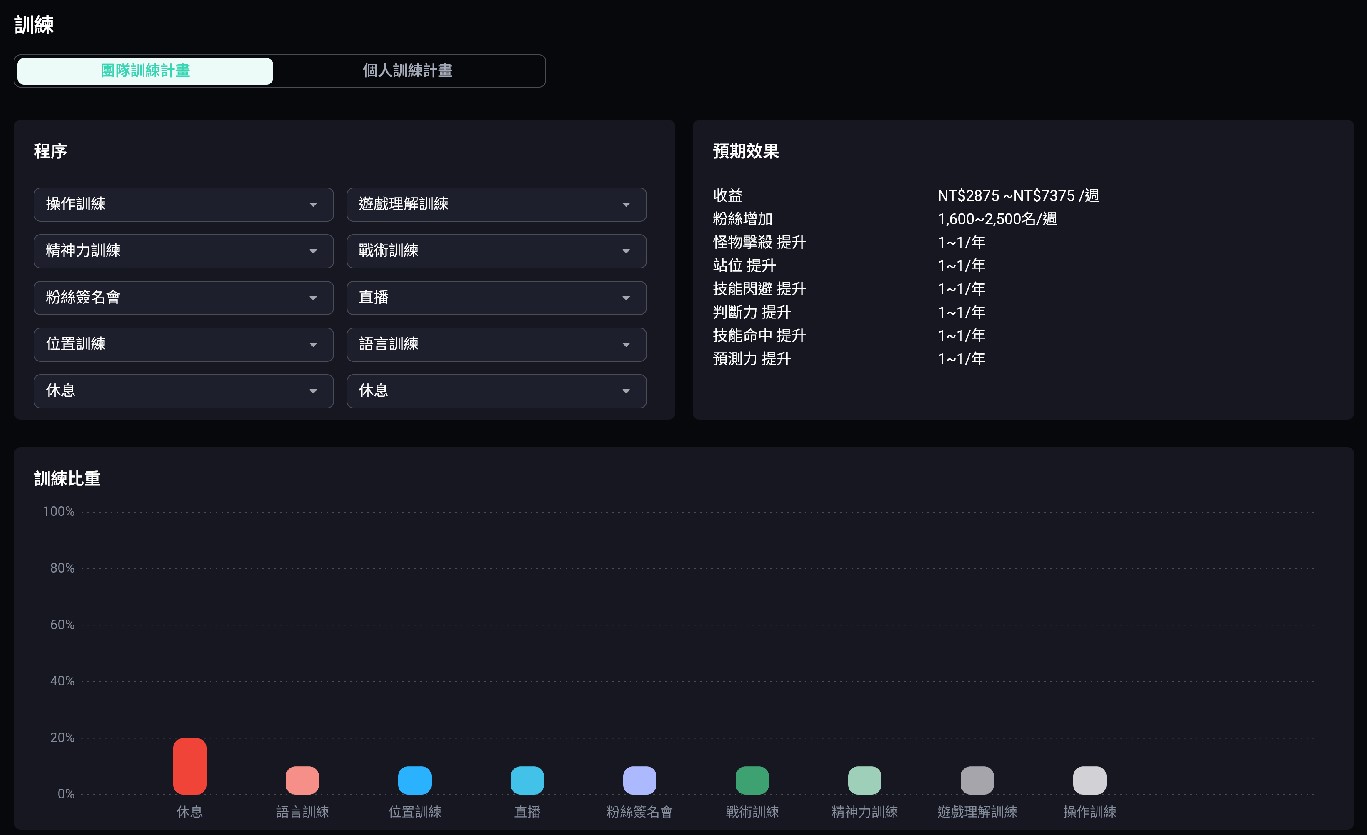Expand the 戰術訓練 dropdown
This screenshot has width=1367, height=835.
[x=496, y=251]
